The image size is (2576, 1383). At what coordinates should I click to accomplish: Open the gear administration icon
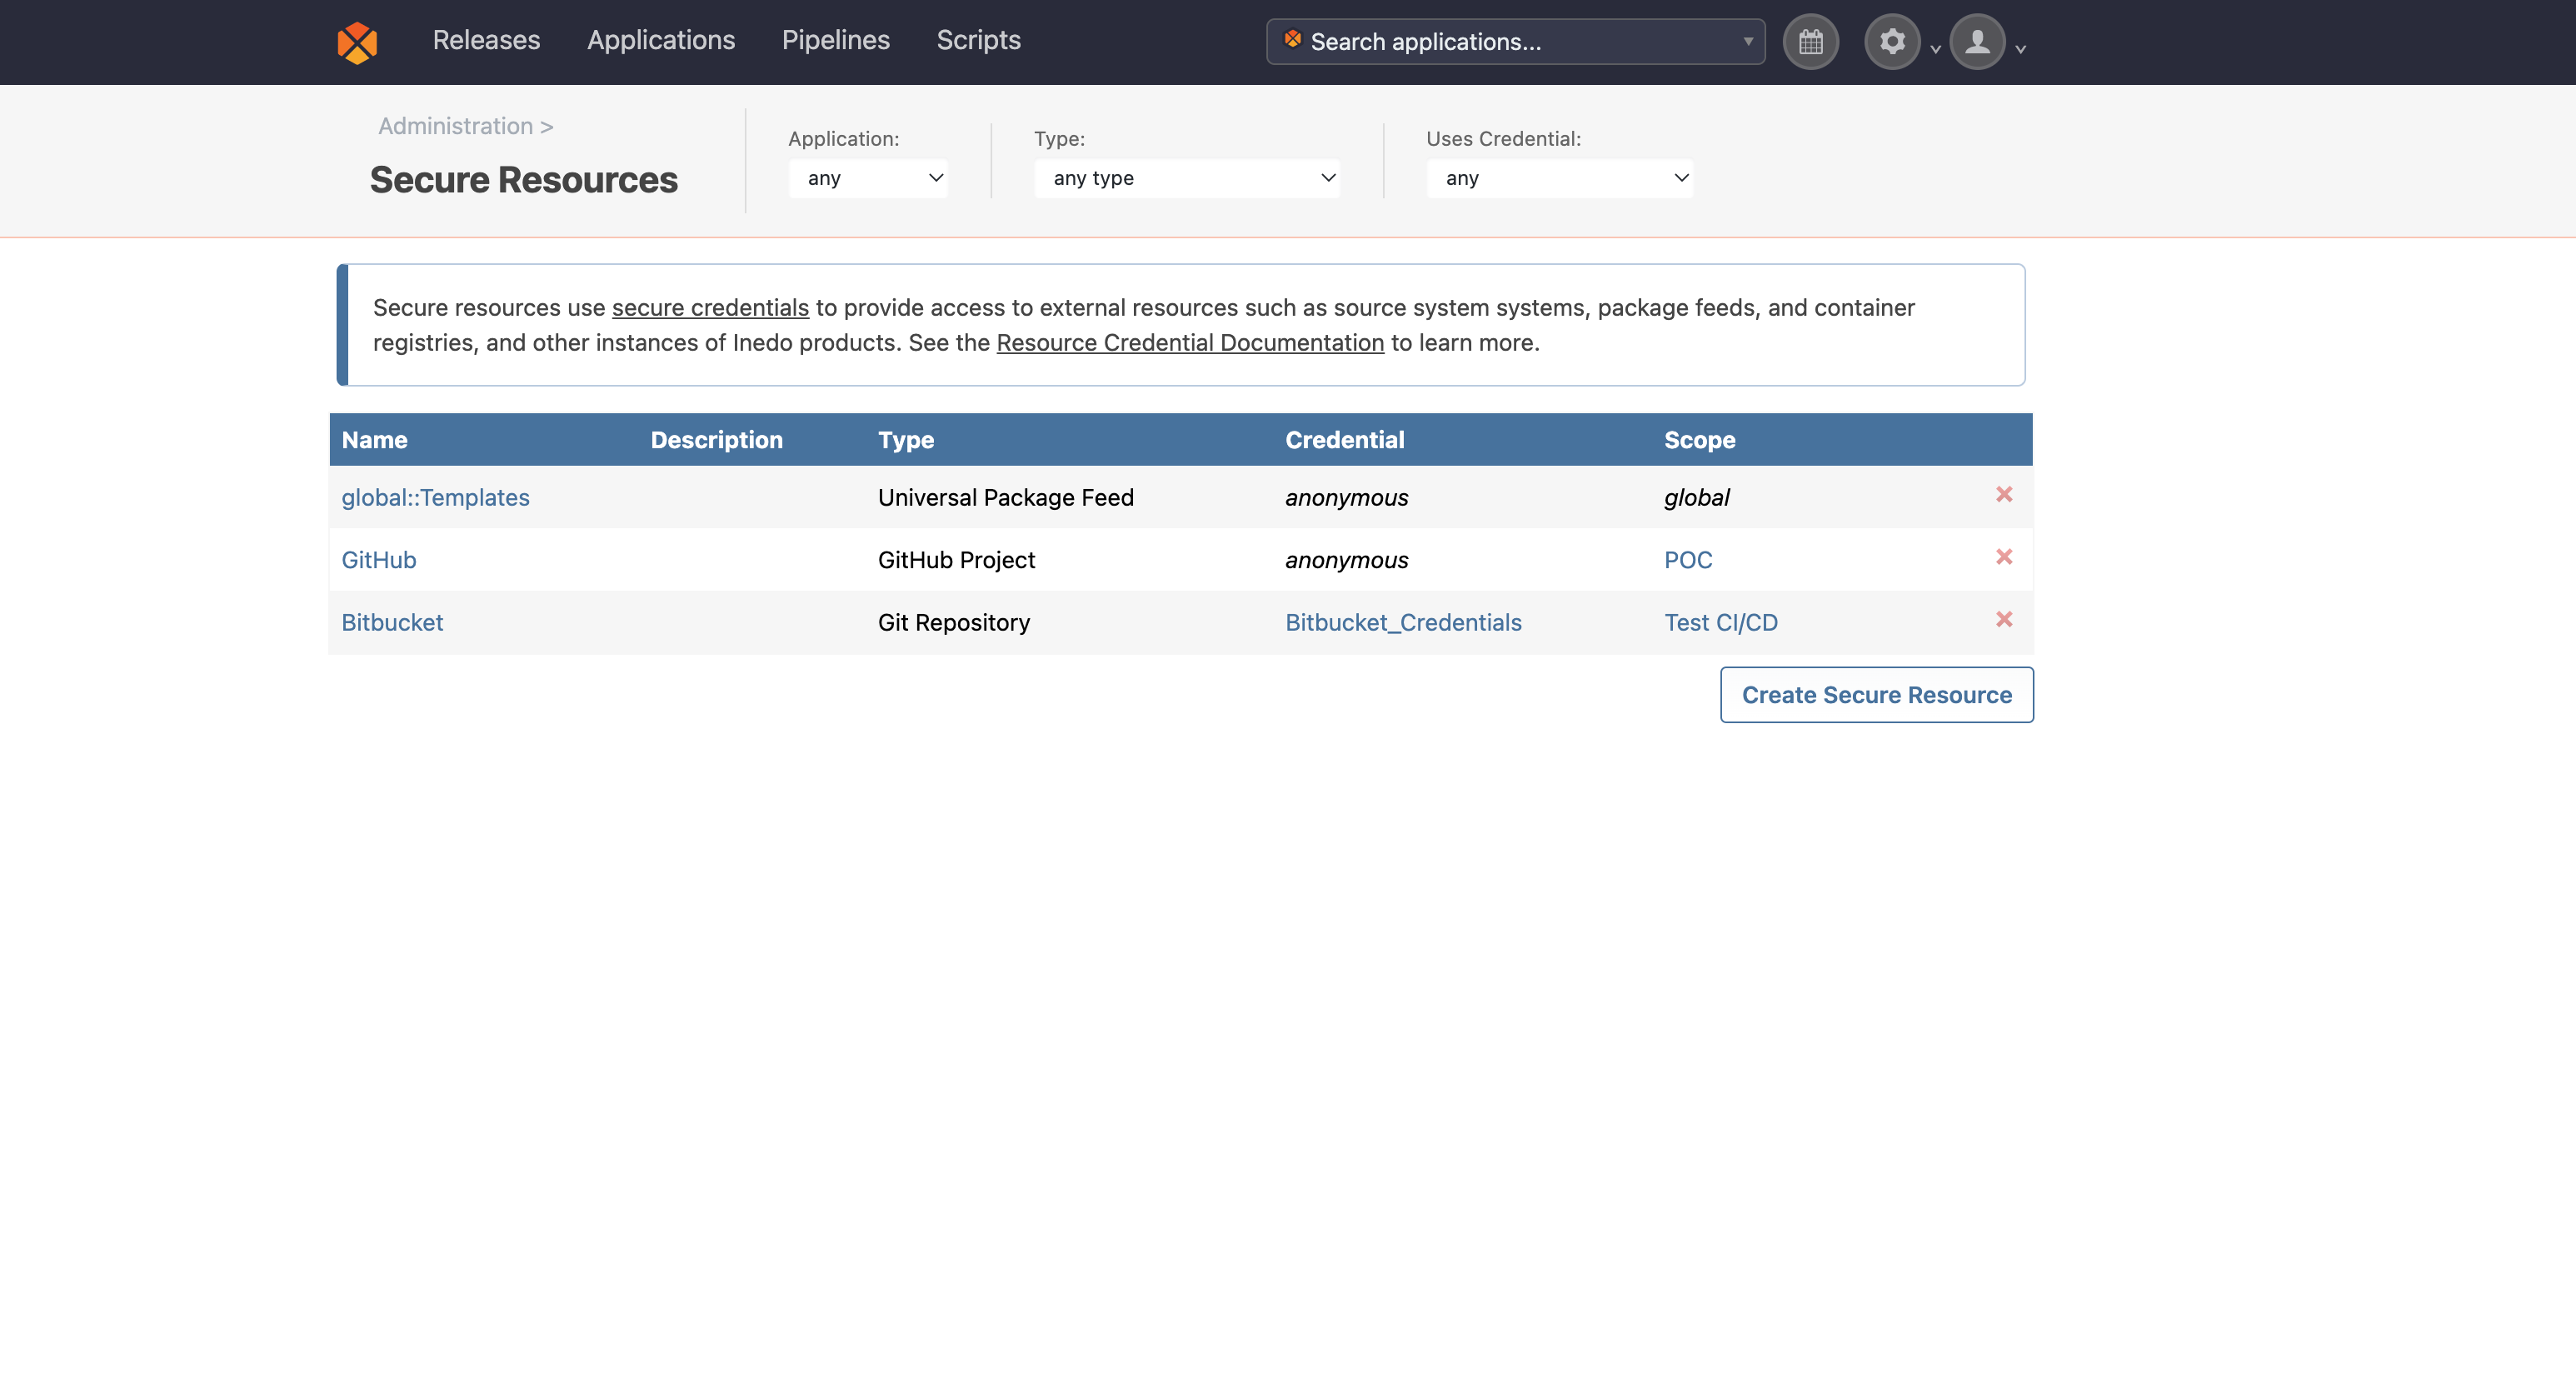tap(1892, 42)
